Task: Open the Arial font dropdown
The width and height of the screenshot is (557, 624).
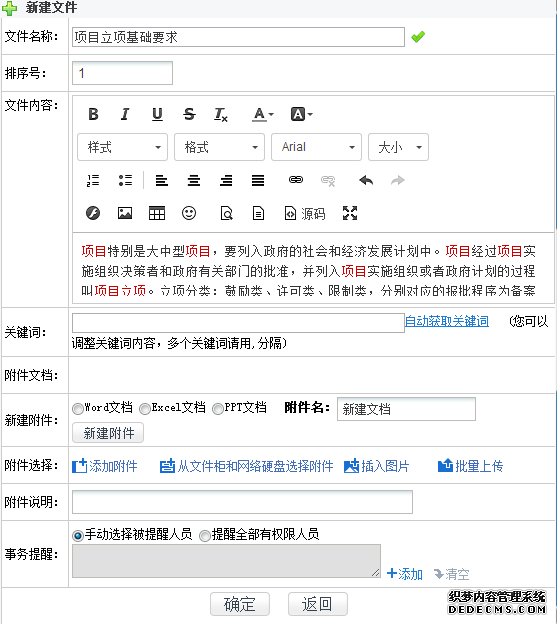Action: click(316, 147)
